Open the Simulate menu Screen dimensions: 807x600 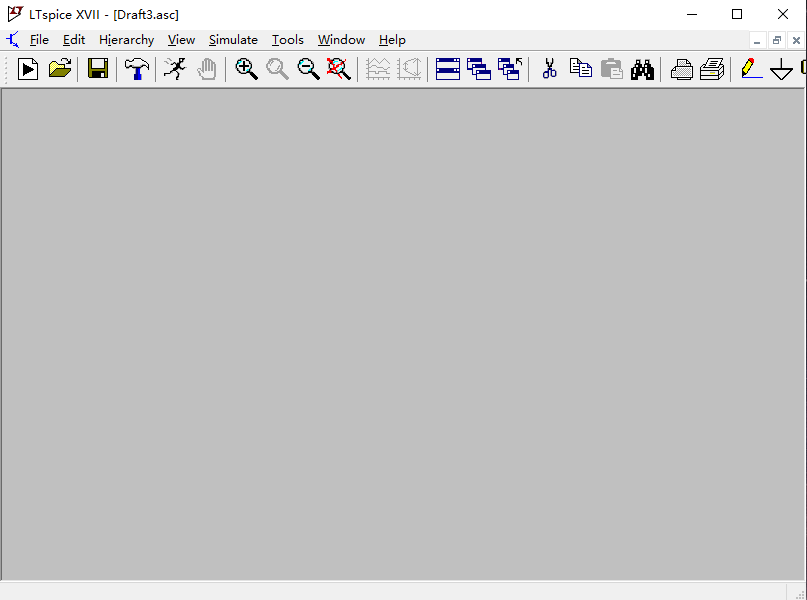pyautogui.click(x=233, y=40)
